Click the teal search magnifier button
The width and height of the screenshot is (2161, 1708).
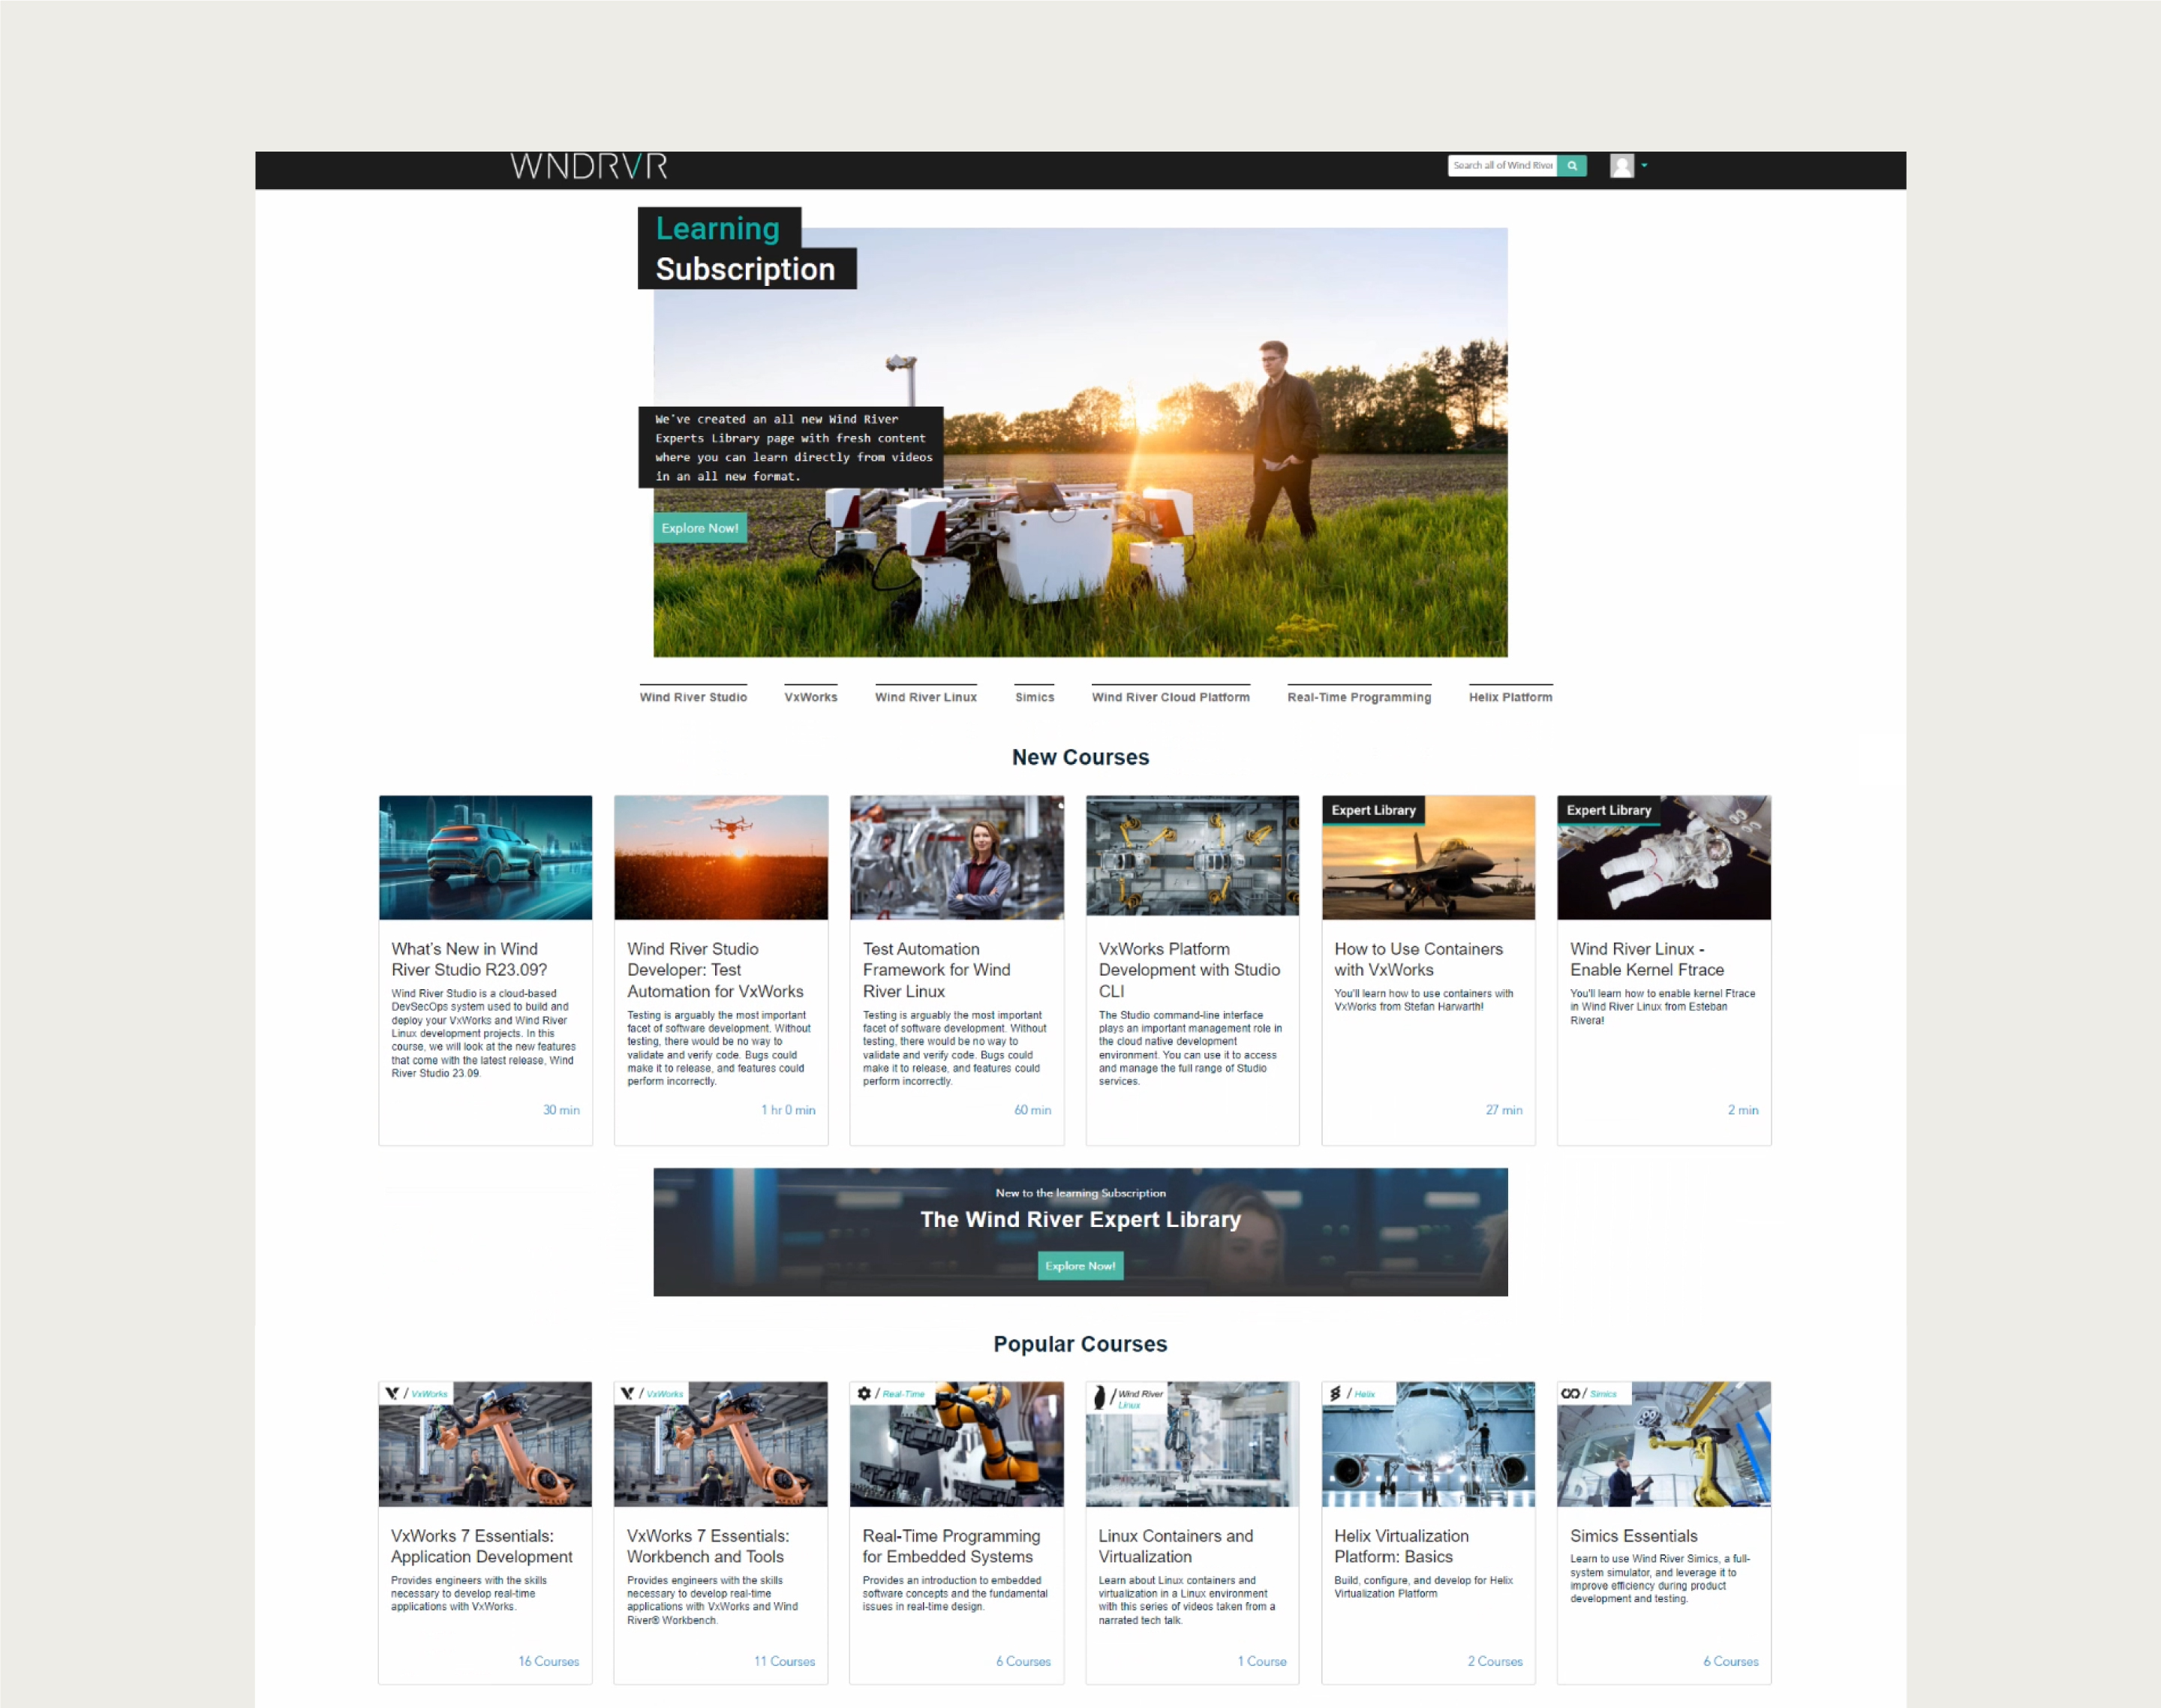pos(1572,166)
